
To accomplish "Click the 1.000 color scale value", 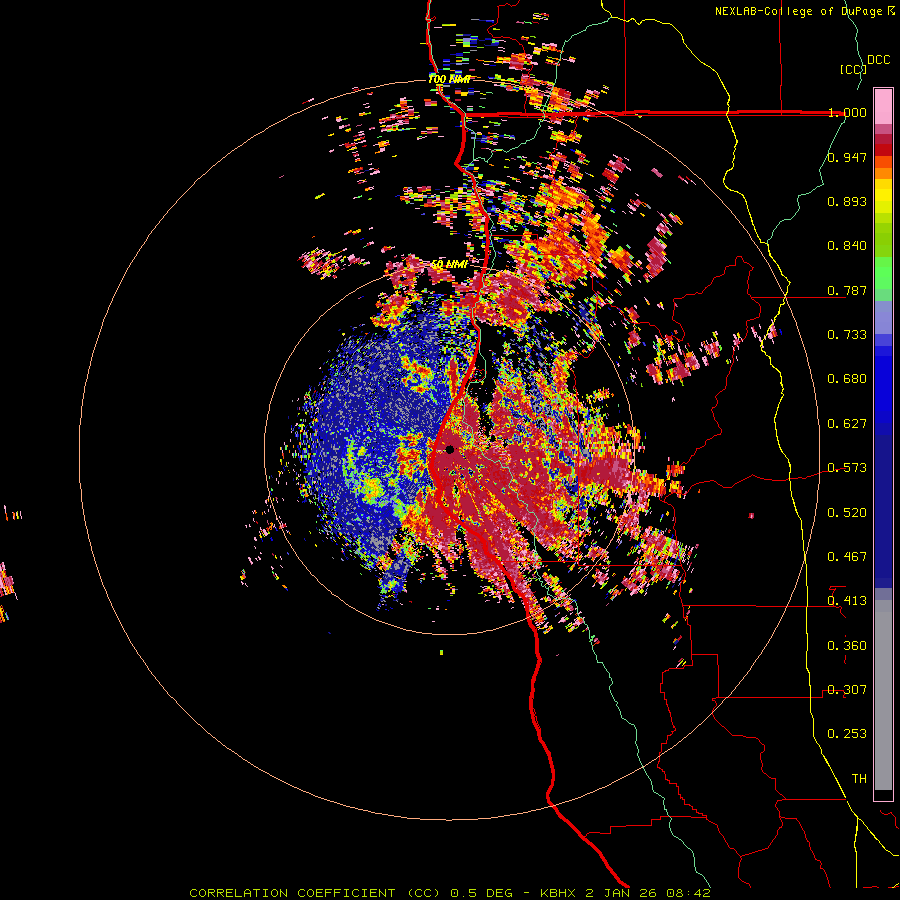I will [847, 112].
